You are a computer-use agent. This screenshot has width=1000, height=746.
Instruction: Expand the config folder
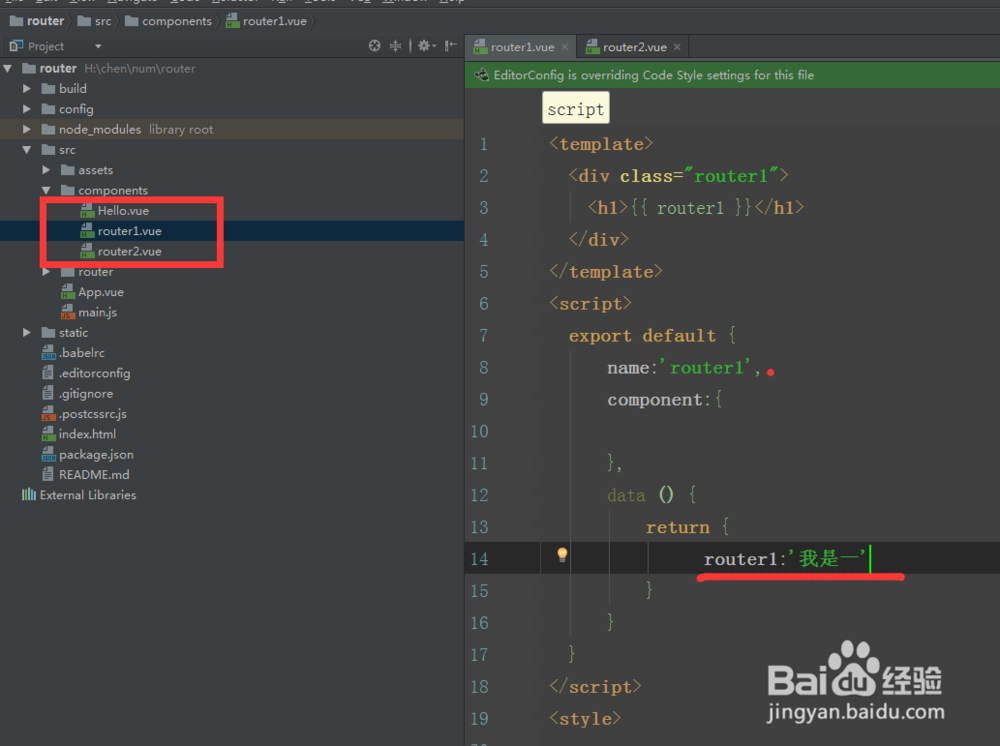pos(26,109)
